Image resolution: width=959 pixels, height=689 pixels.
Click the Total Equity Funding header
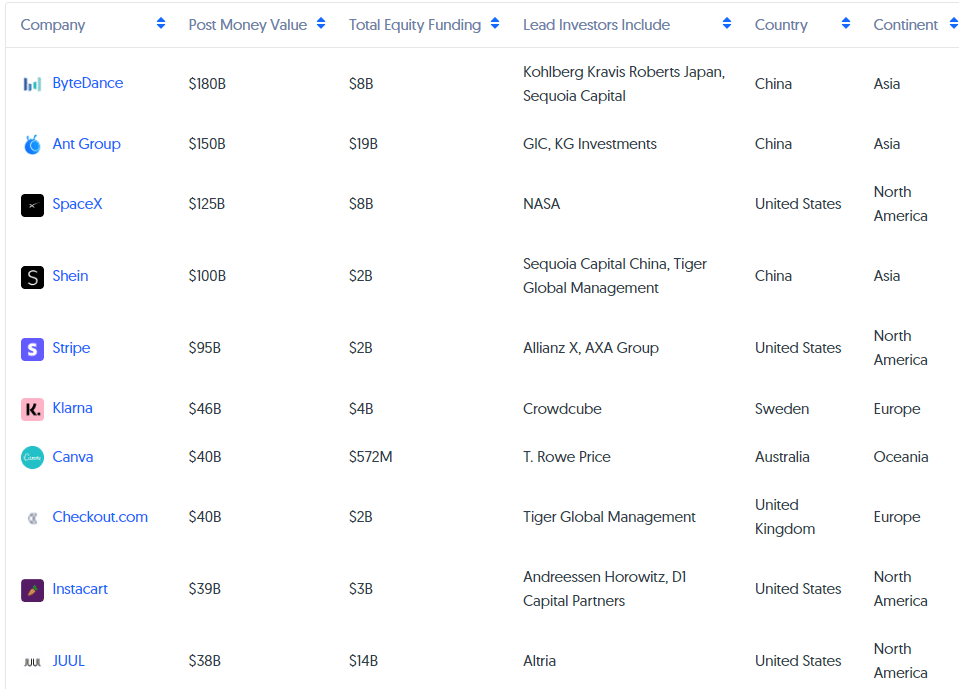click(x=415, y=24)
